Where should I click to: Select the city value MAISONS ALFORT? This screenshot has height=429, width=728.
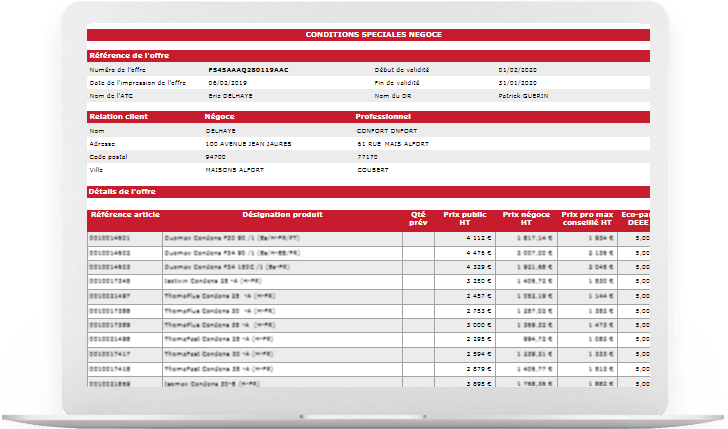pos(238,169)
